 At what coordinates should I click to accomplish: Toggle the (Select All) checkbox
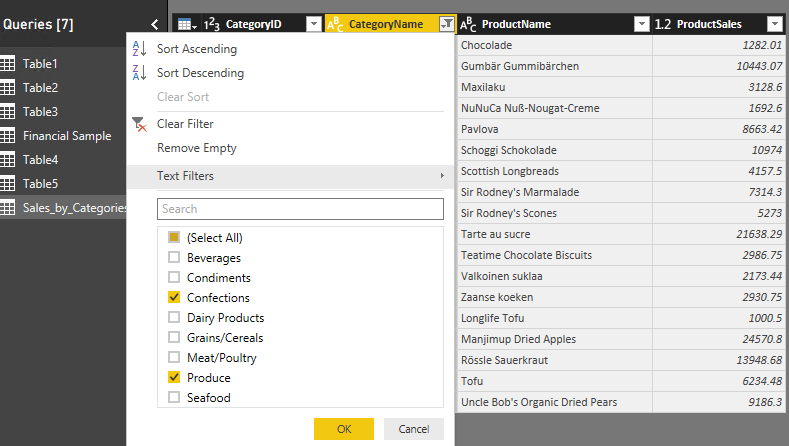click(x=174, y=237)
